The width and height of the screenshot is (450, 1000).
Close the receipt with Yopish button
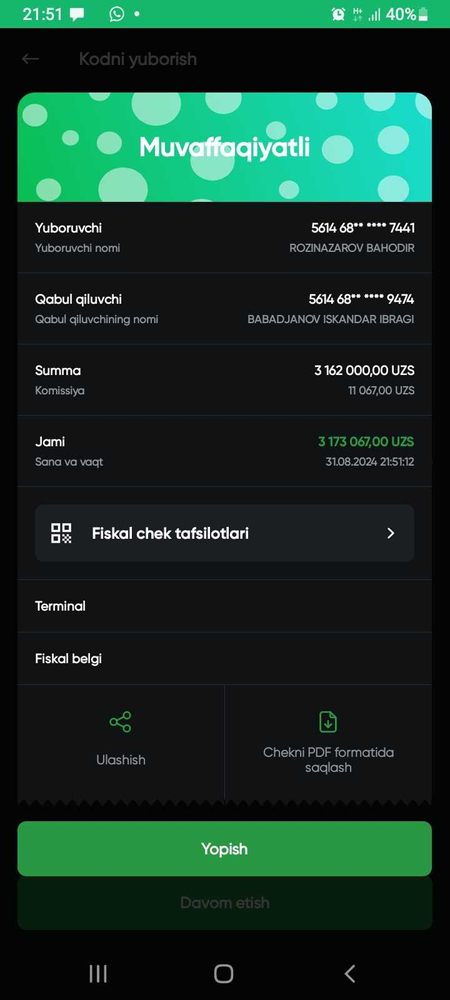(224, 849)
